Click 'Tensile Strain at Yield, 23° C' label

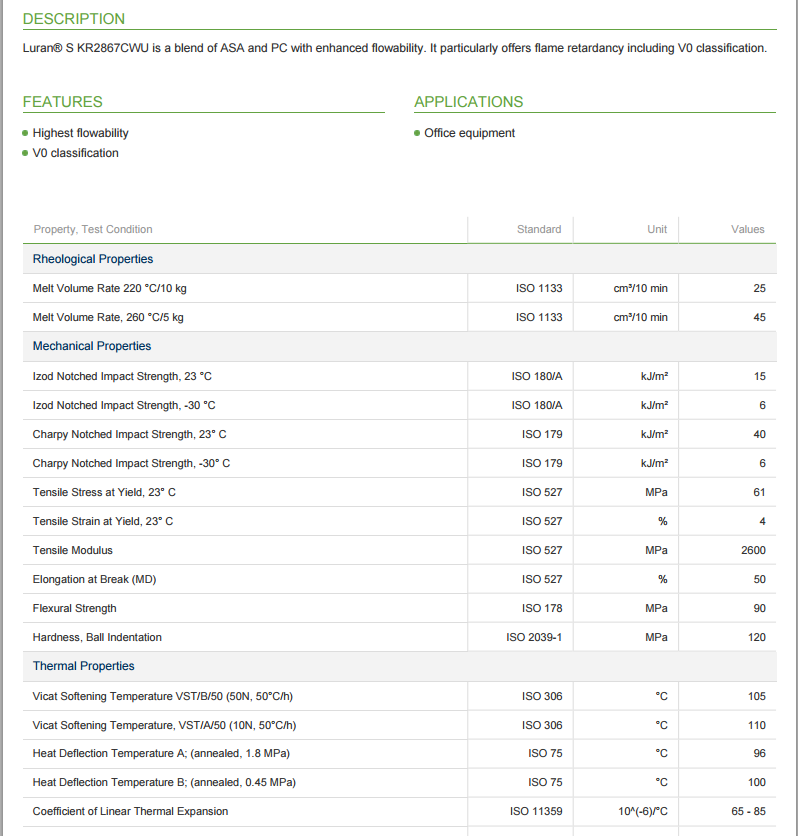point(103,521)
